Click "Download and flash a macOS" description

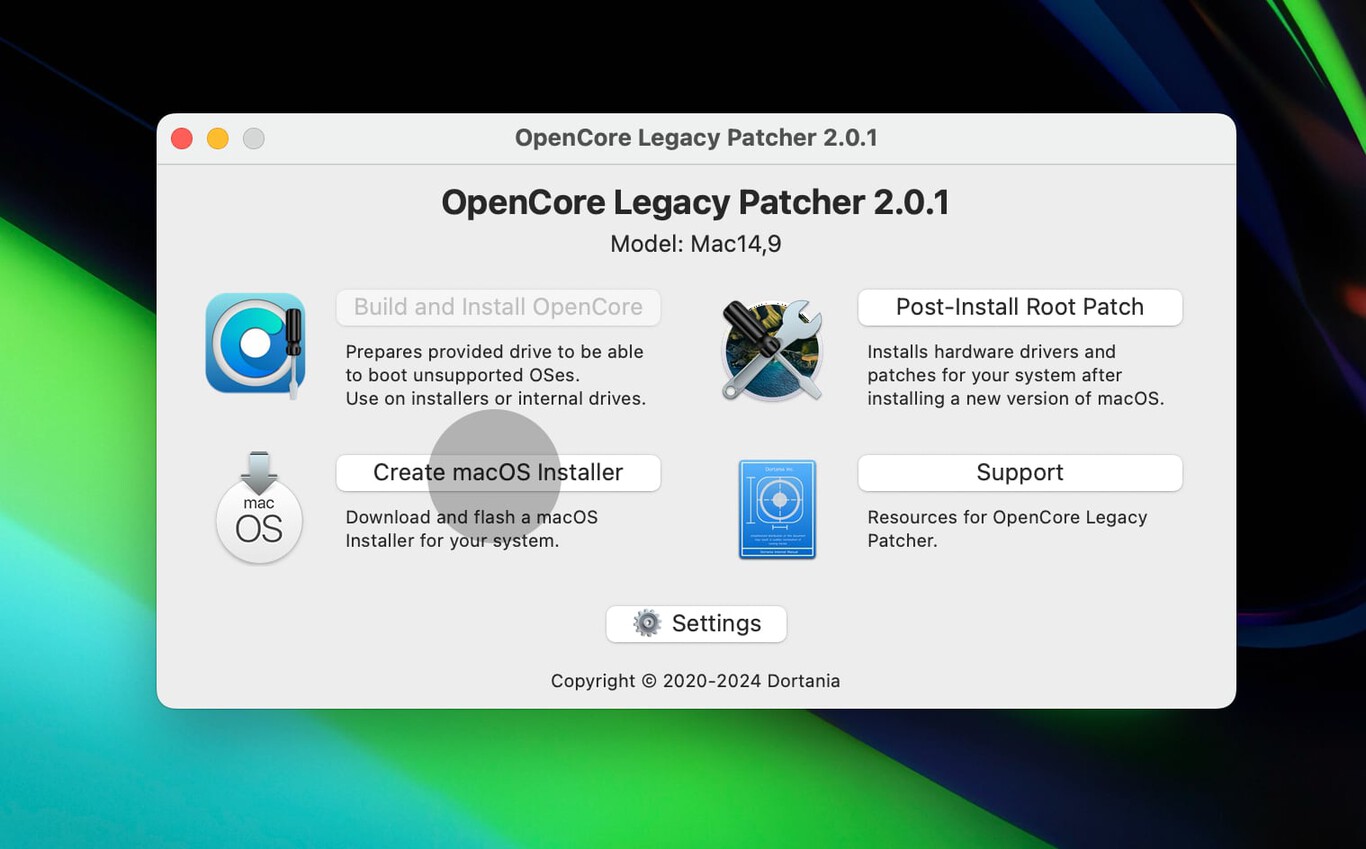[x=472, y=529]
